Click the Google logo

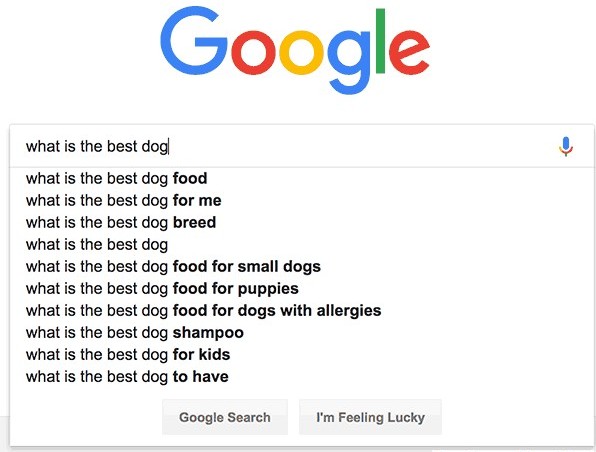pos(295,50)
